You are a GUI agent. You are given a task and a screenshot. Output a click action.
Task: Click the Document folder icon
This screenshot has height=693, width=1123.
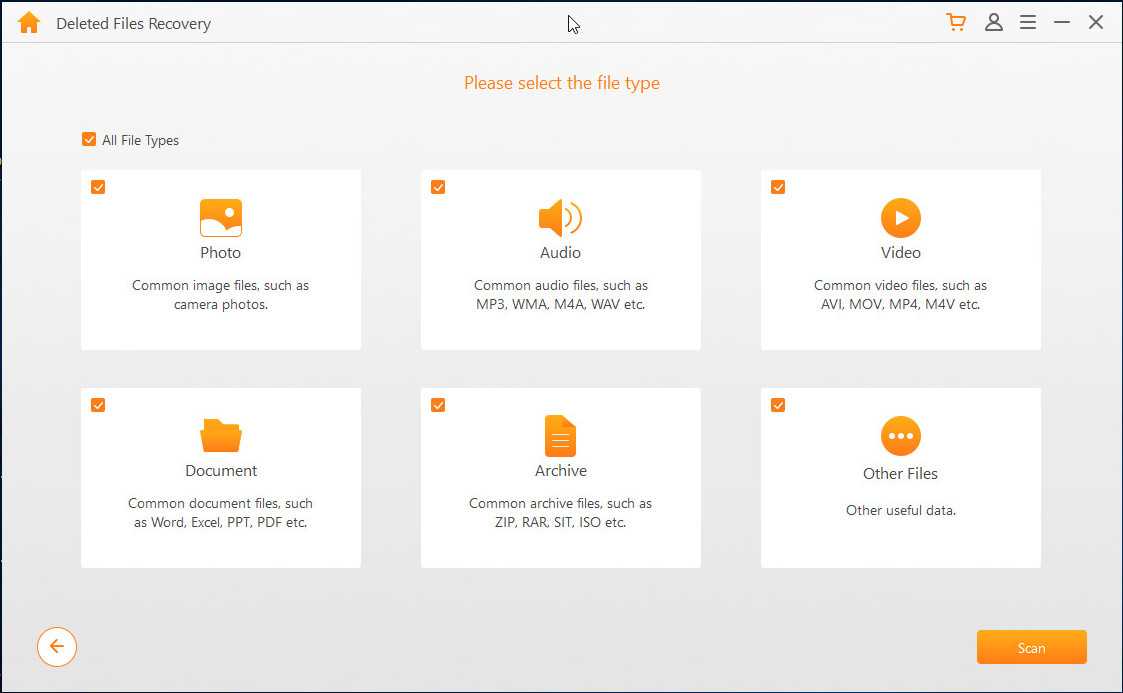coord(221,435)
